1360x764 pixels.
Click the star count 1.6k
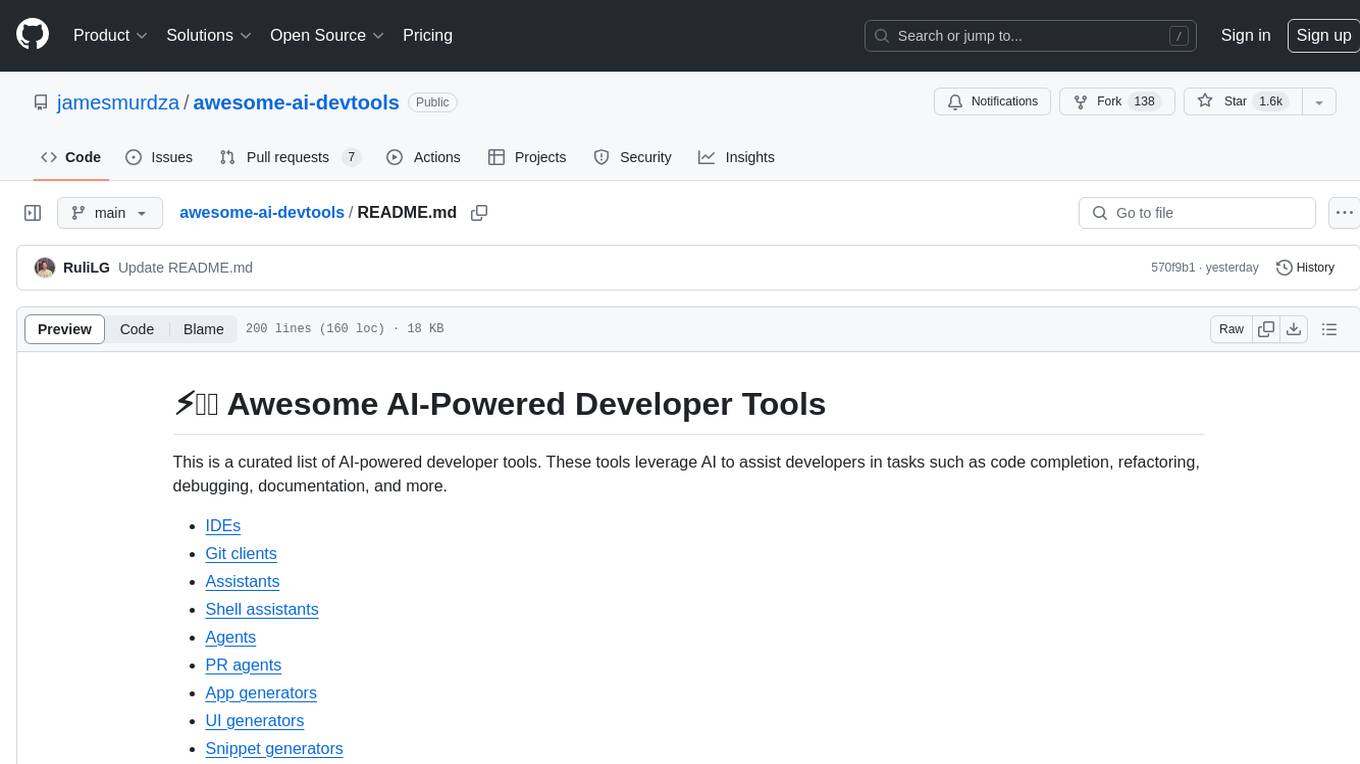coord(1270,102)
